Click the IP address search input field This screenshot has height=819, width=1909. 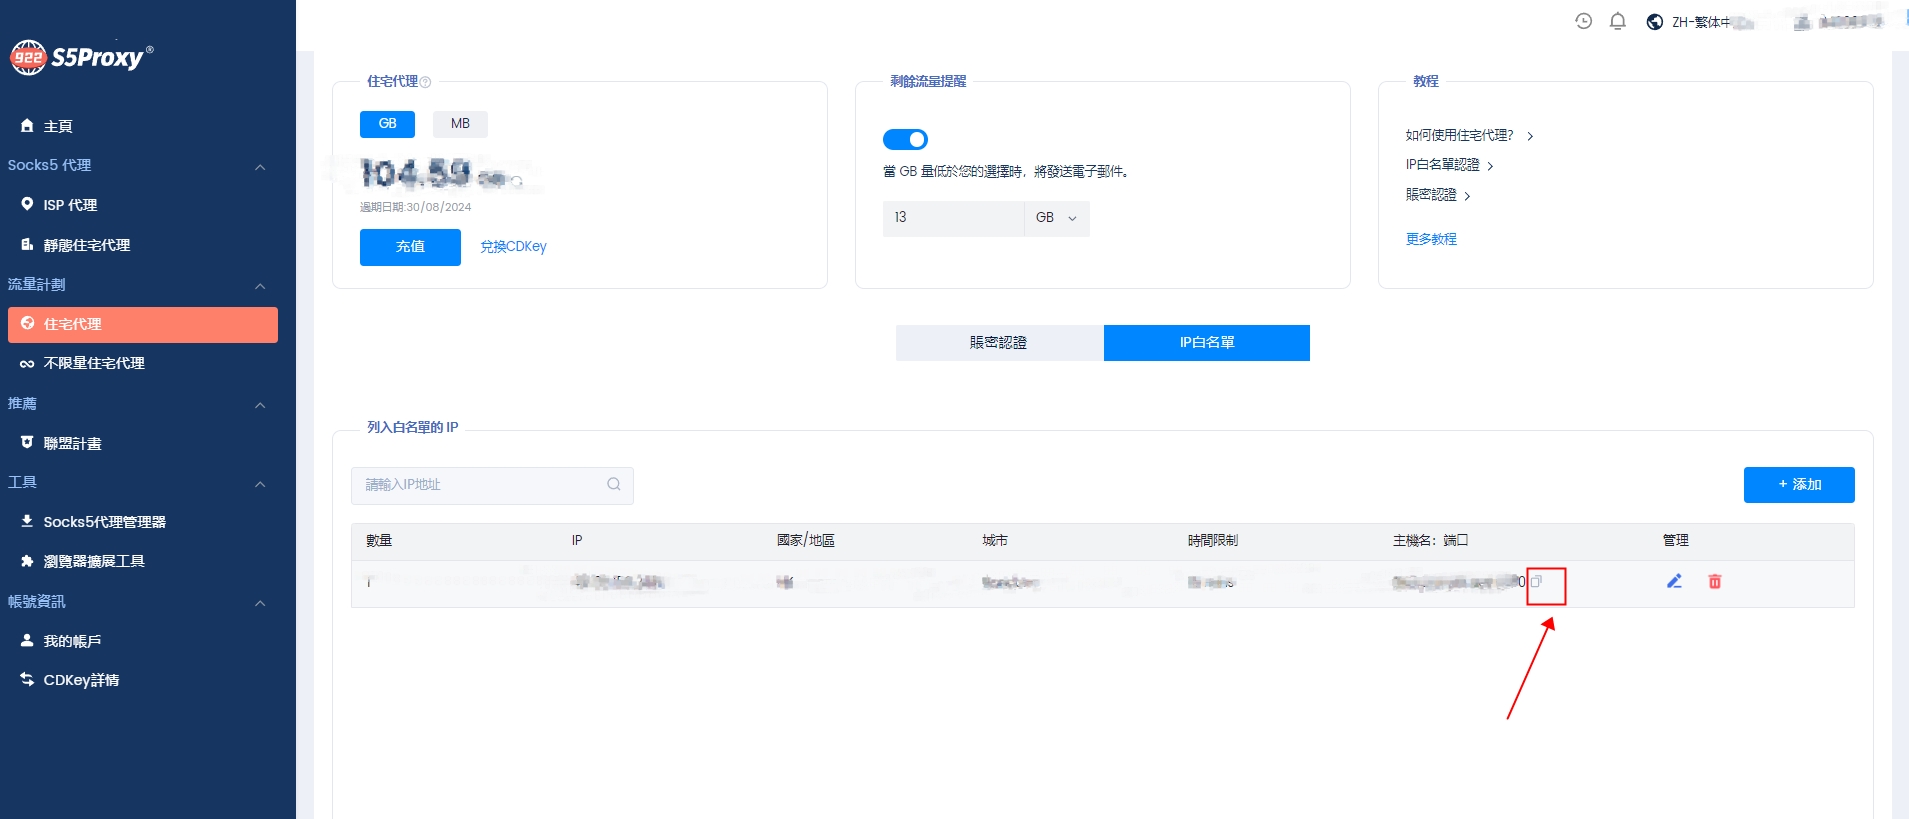pyautogui.click(x=480, y=485)
